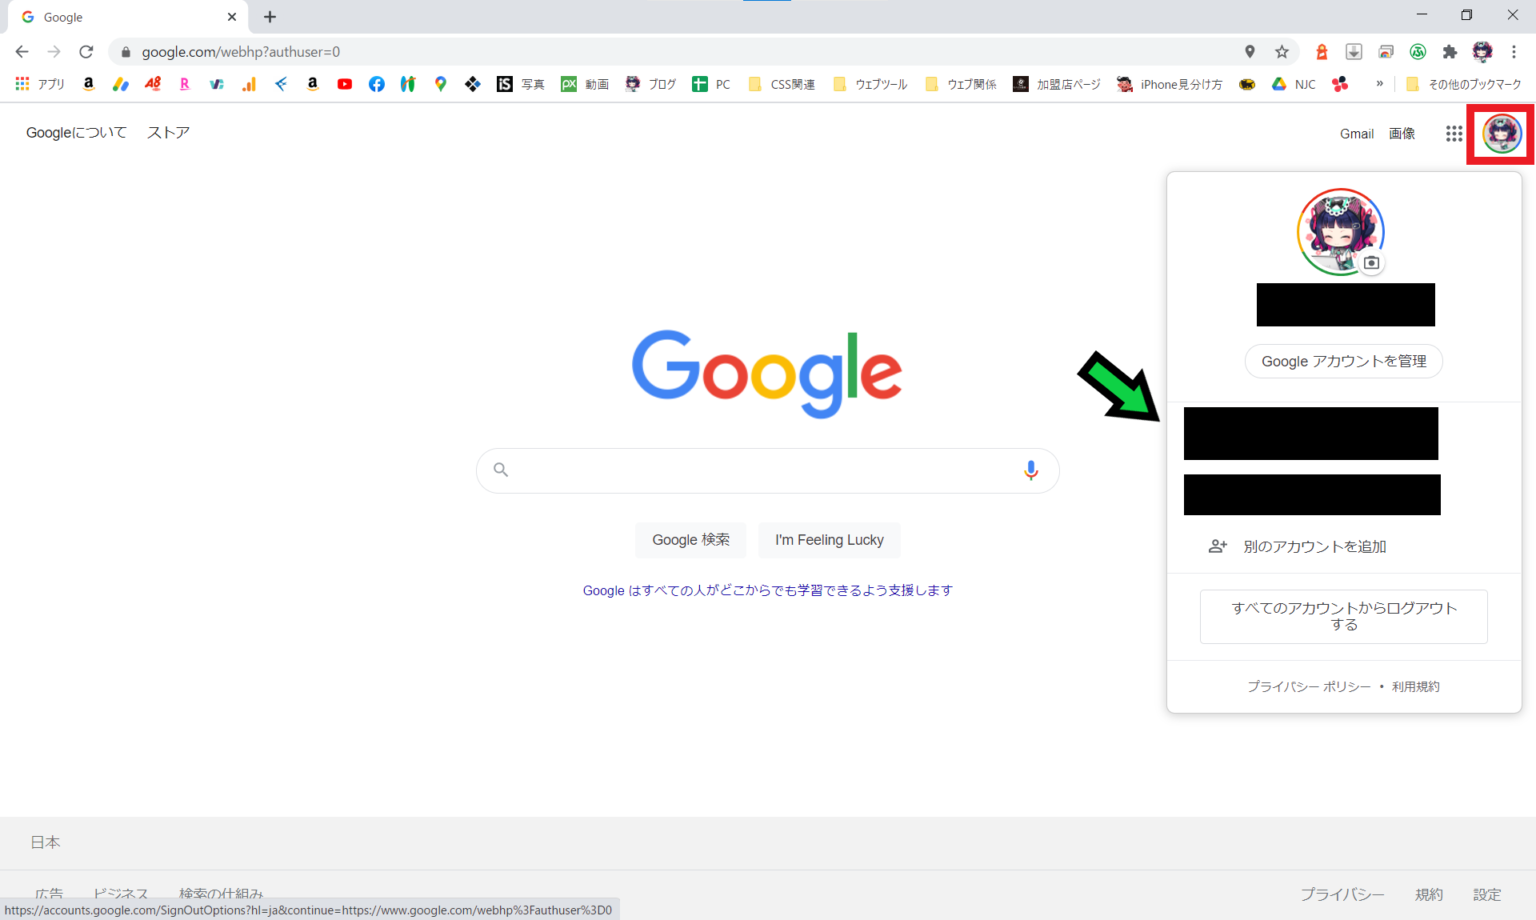The width and height of the screenshot is (1536, 920).
Task: Open the Google apps grid launcher
Action: tap(1454, 133)
